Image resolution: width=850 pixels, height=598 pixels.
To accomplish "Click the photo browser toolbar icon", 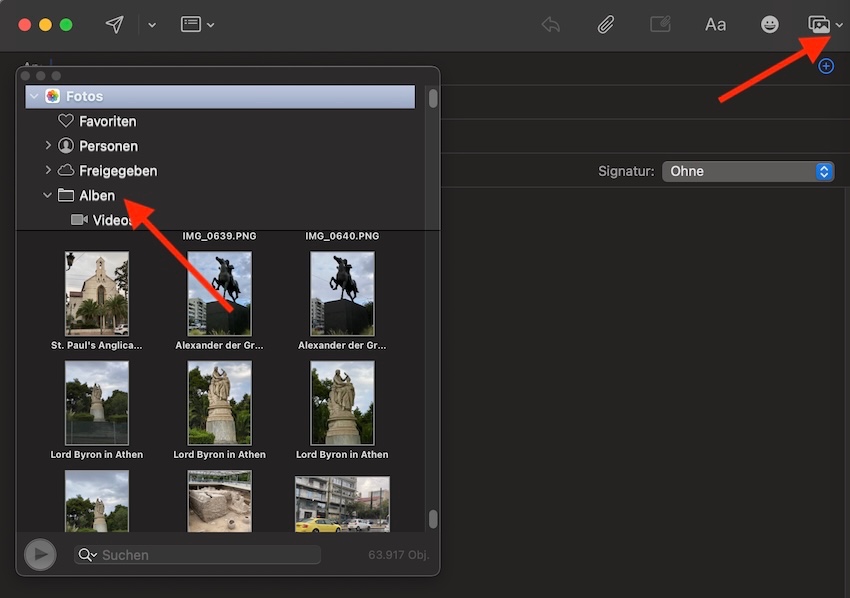I will click(x=820, y=25).
